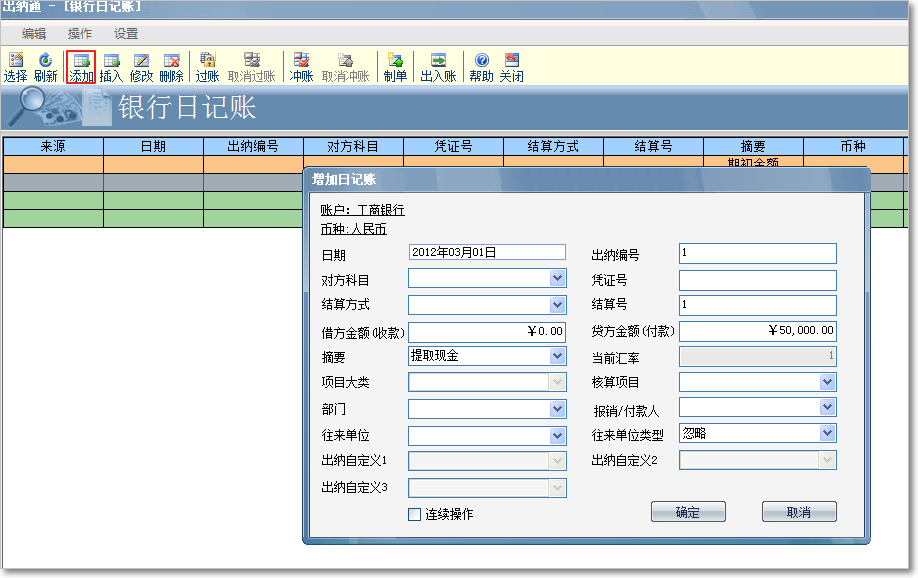Click the 确定 confirm button
Screen dimensions: 918x578
[688, 511]
